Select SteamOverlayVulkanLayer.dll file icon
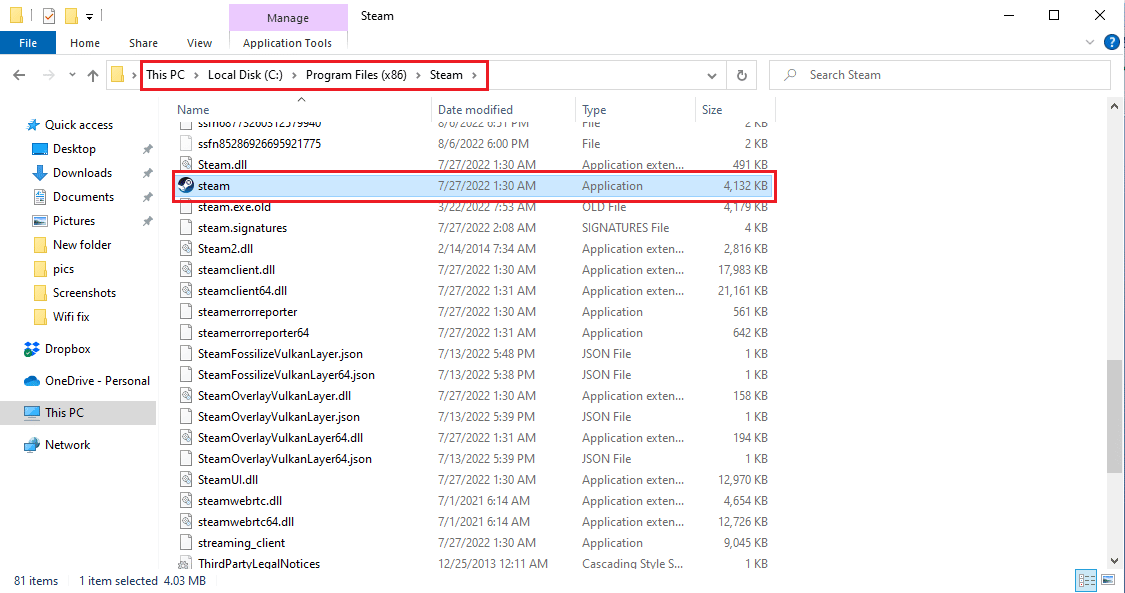1125x593 pixels. pos(186,396)
